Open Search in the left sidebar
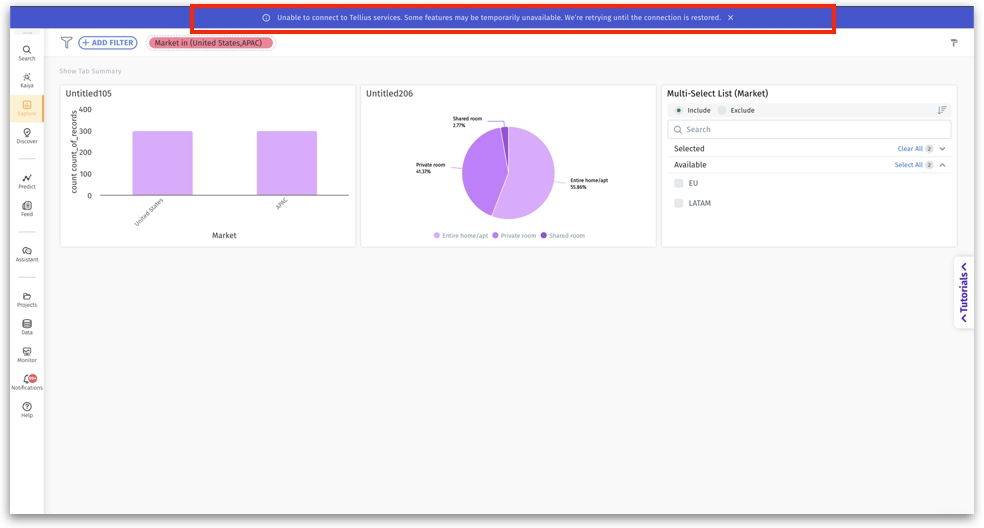The height and width of the screenshot is (528, 984). point(27,52)
